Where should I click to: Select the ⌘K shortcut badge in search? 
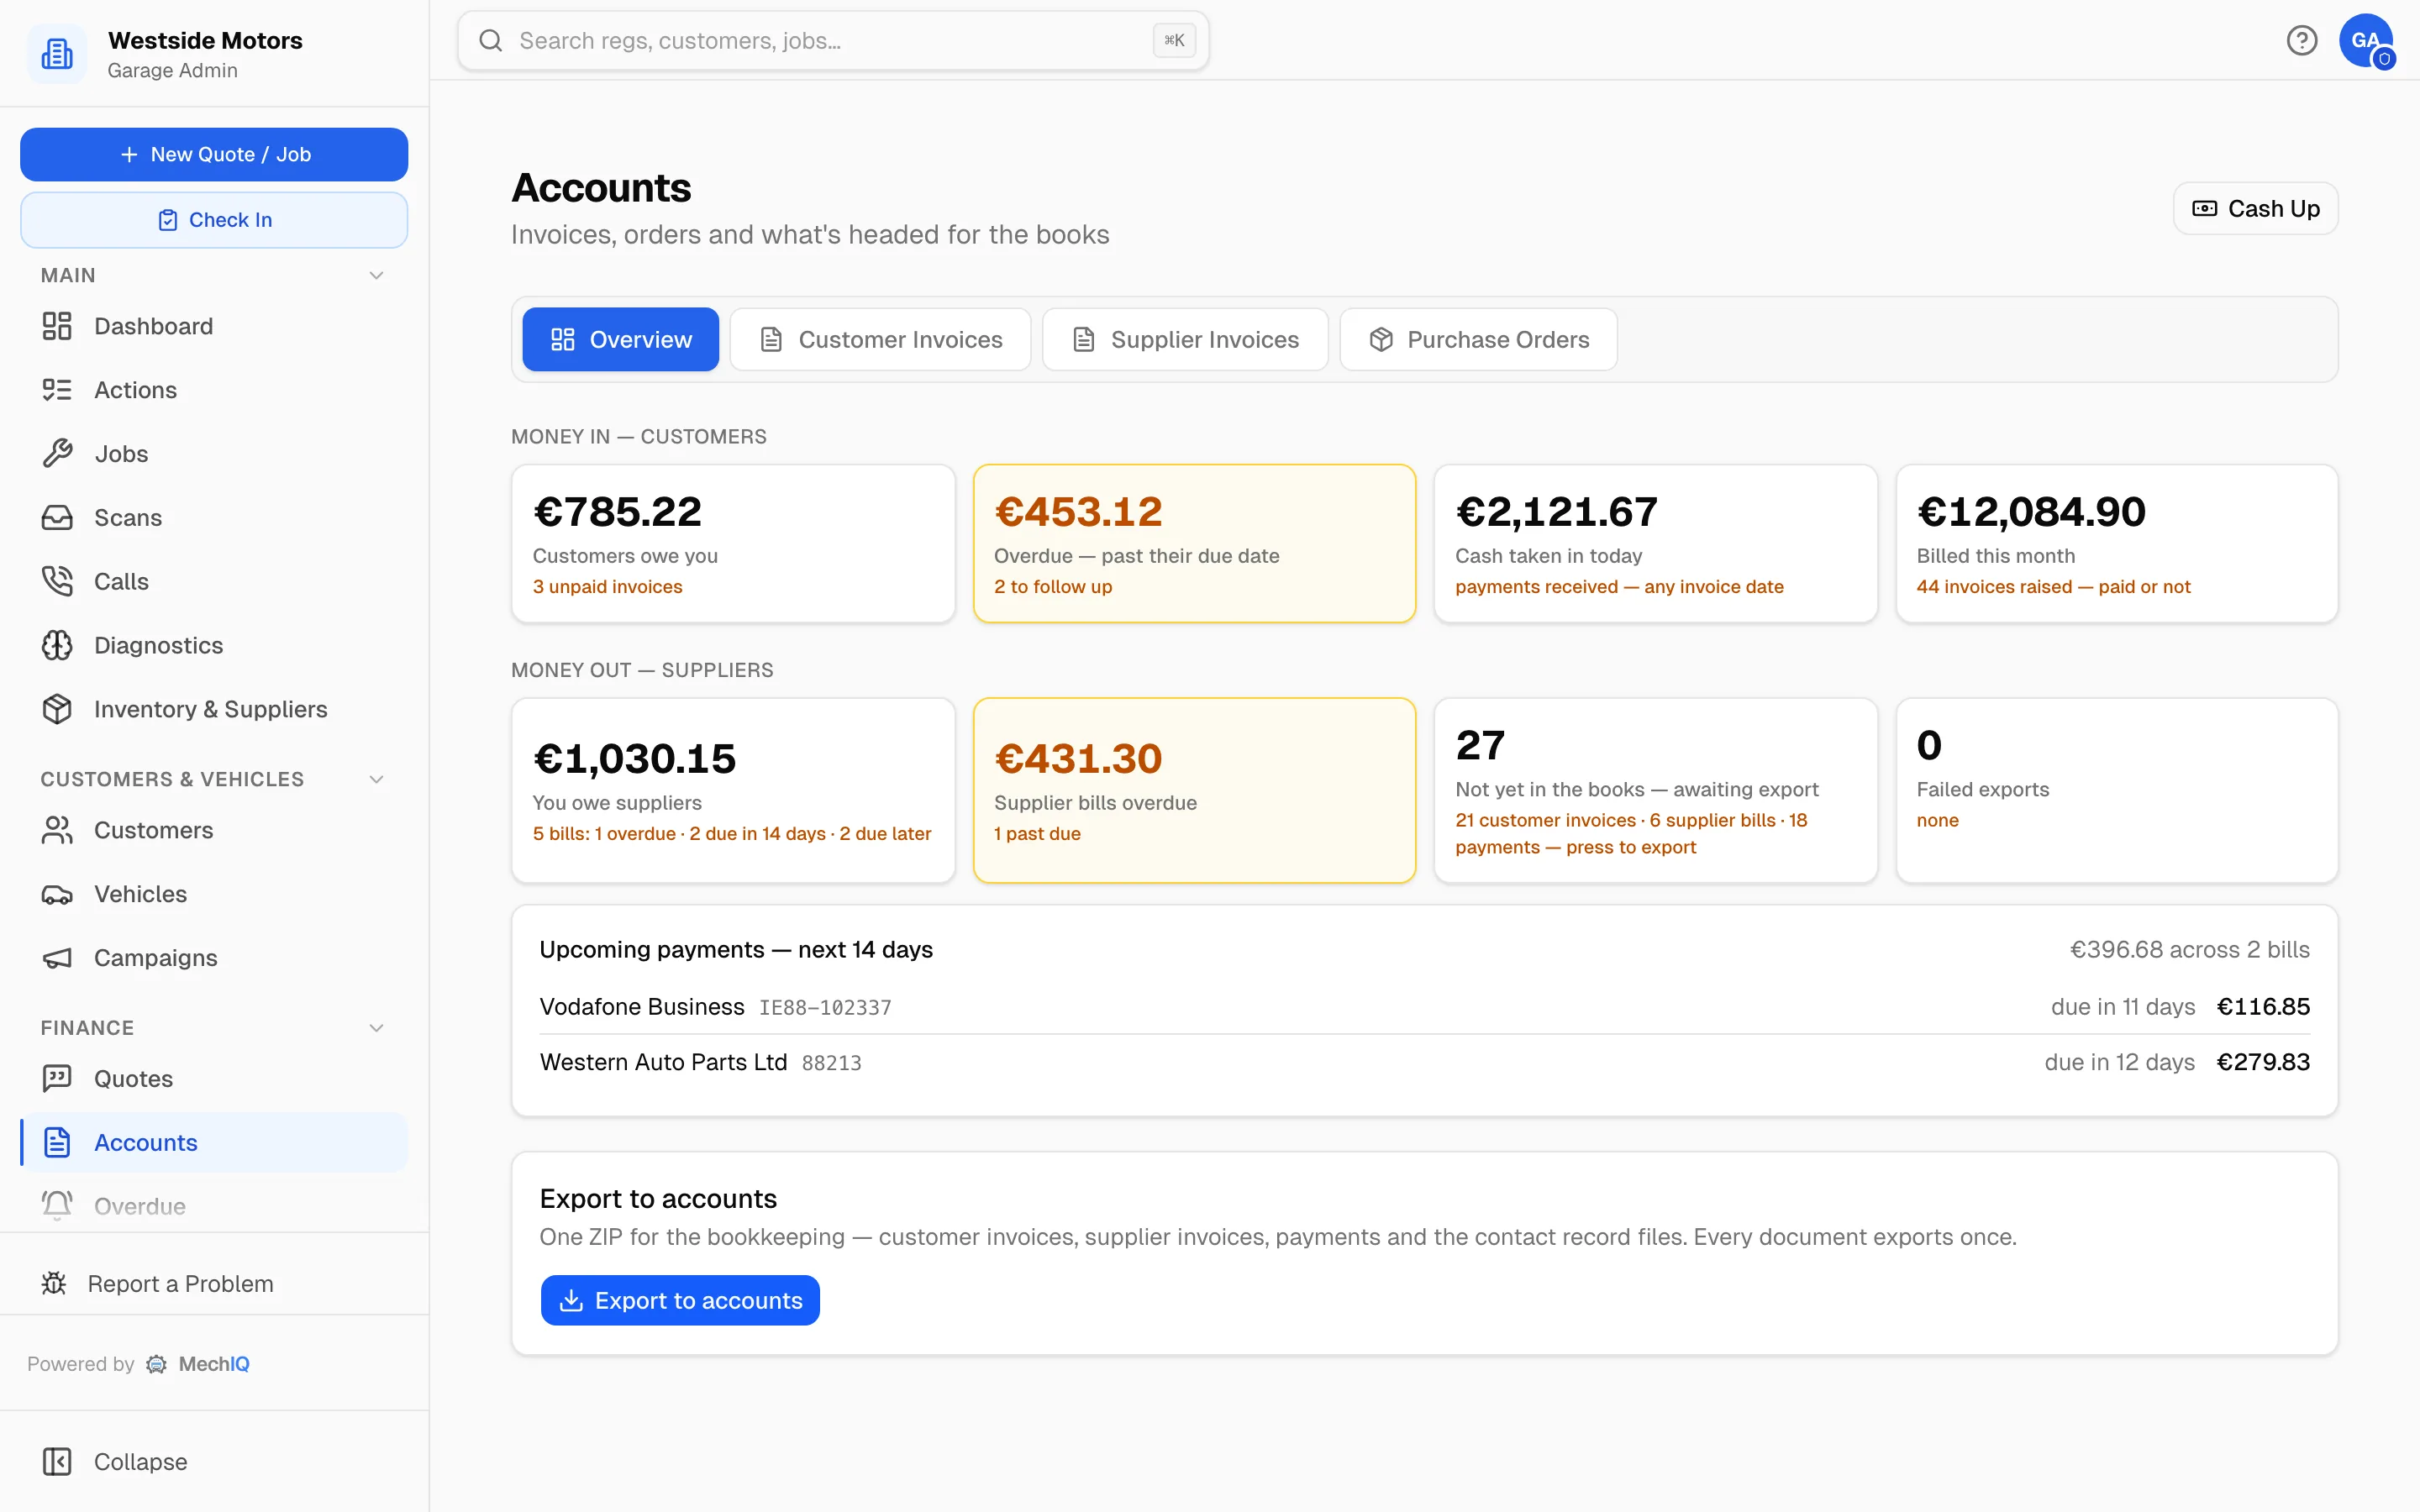1174,40
